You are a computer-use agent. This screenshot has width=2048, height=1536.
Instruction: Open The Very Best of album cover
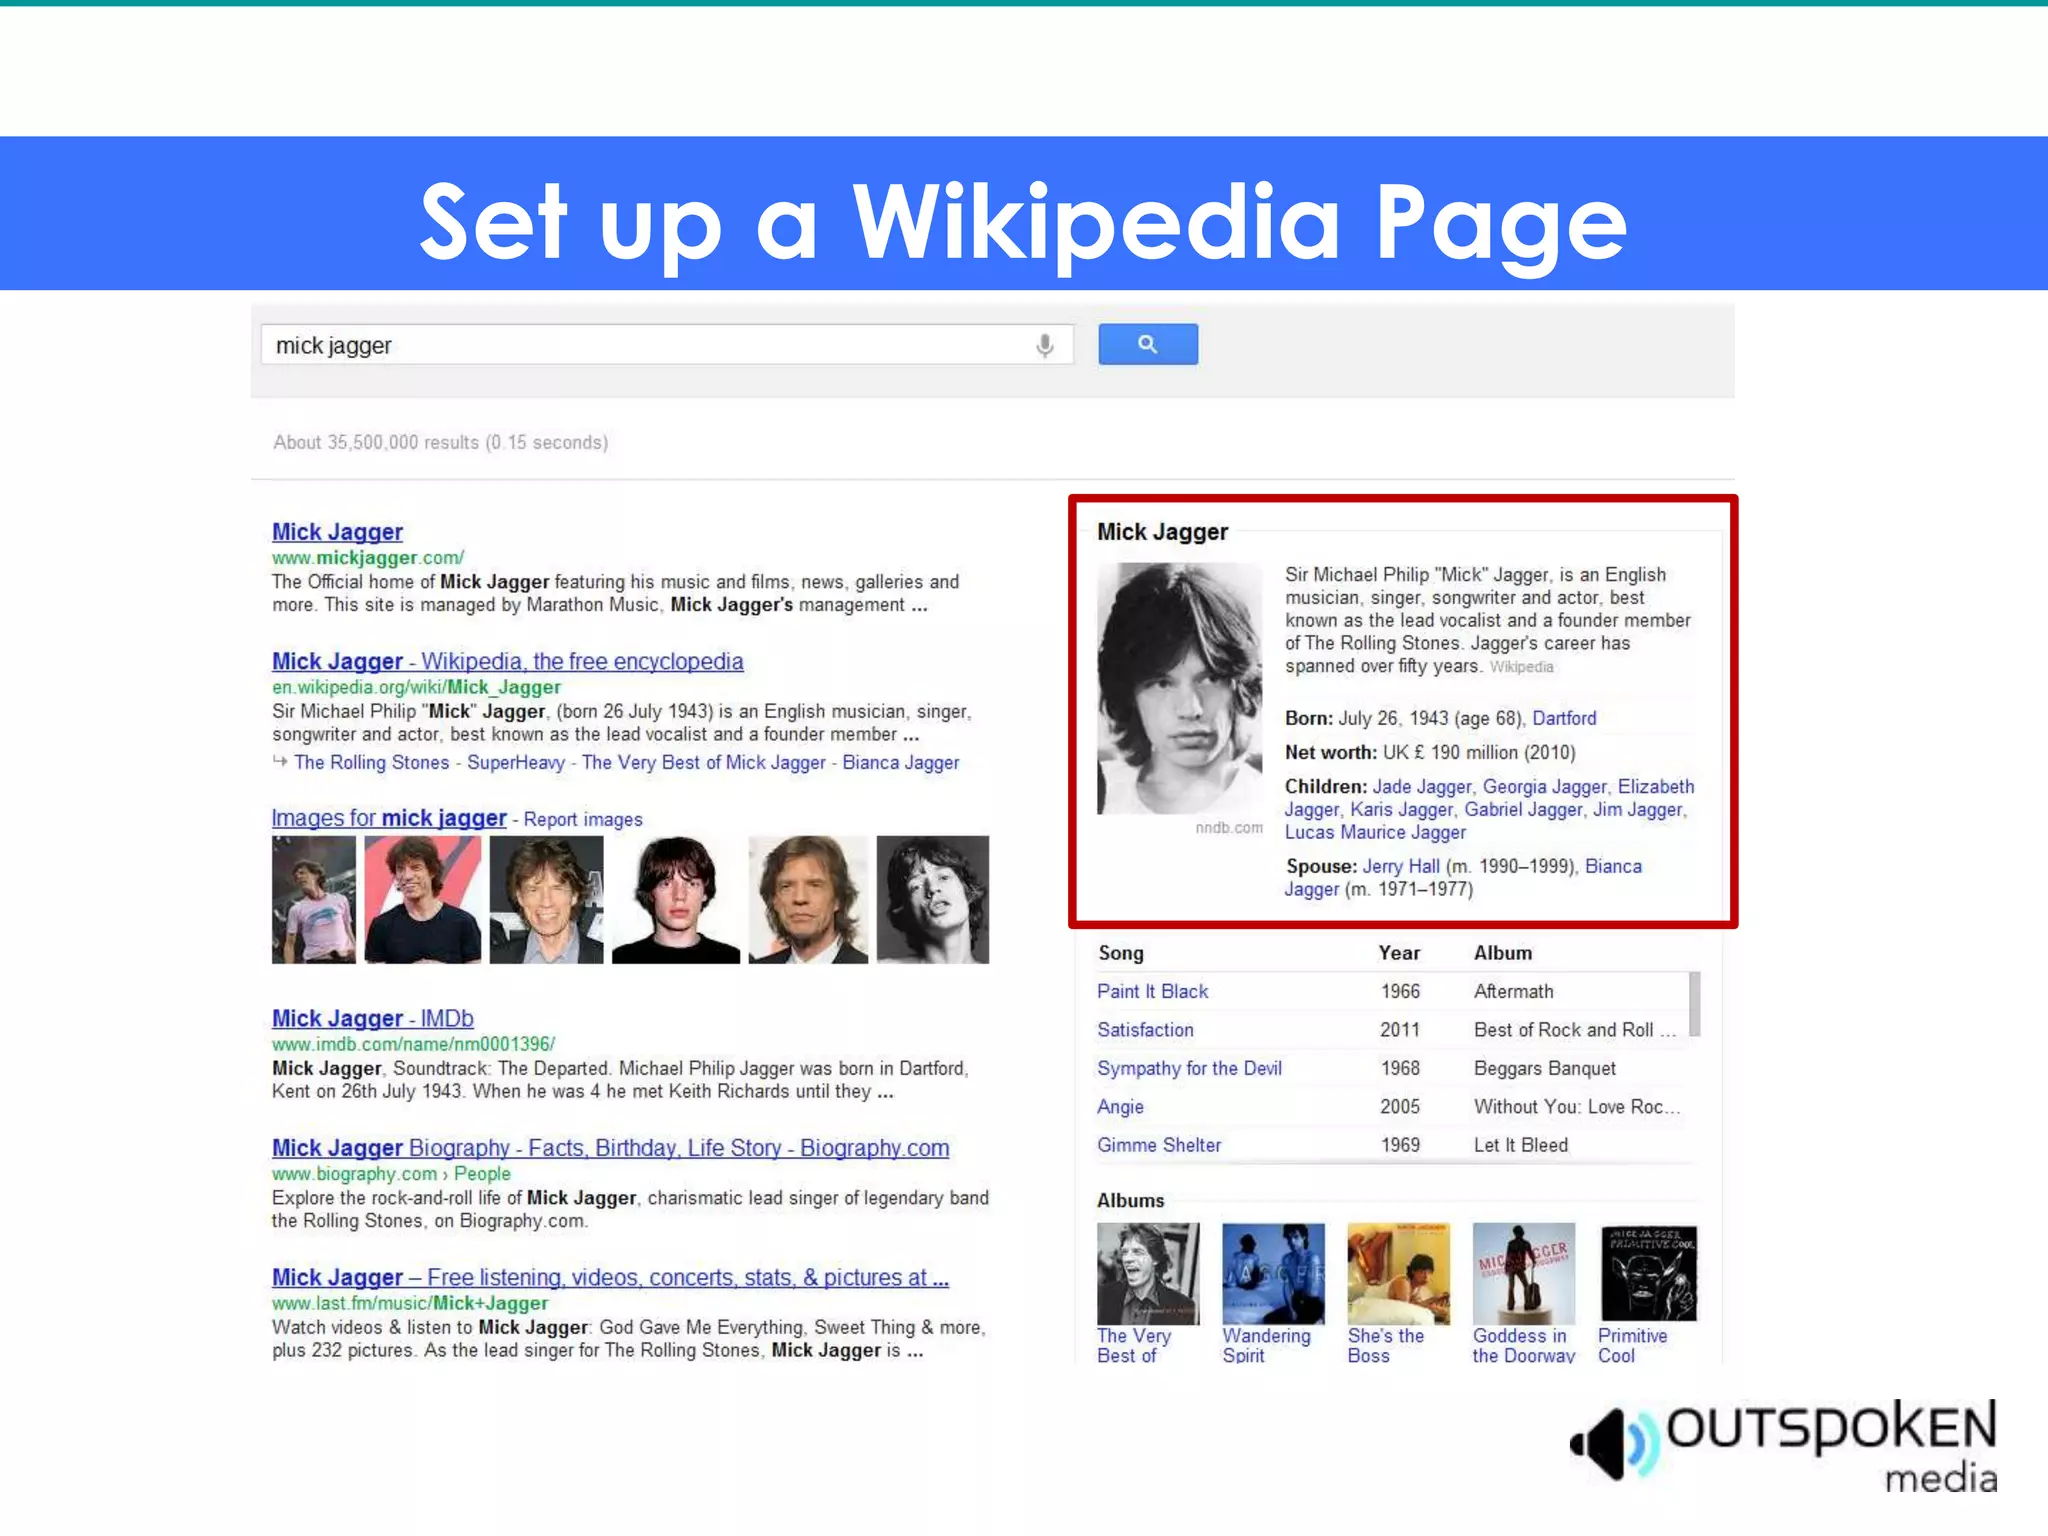[1148, 1273]
